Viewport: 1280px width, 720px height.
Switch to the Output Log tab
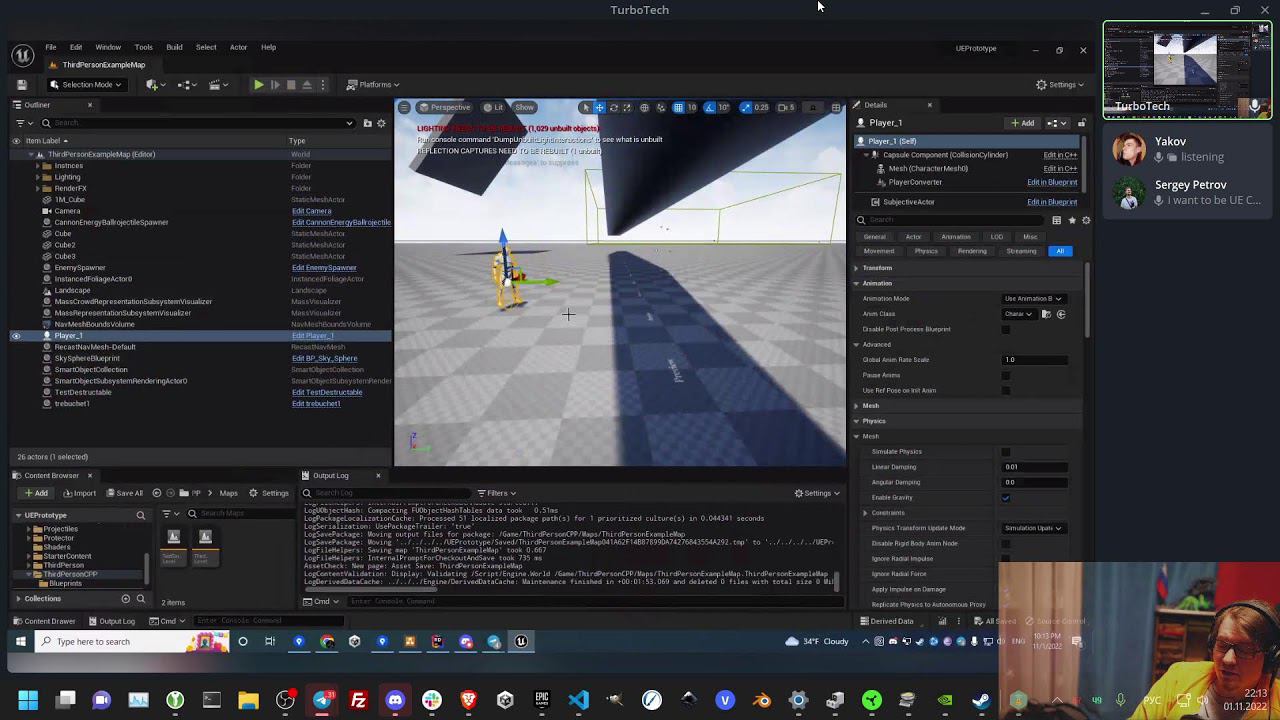(x=331, y=476)
